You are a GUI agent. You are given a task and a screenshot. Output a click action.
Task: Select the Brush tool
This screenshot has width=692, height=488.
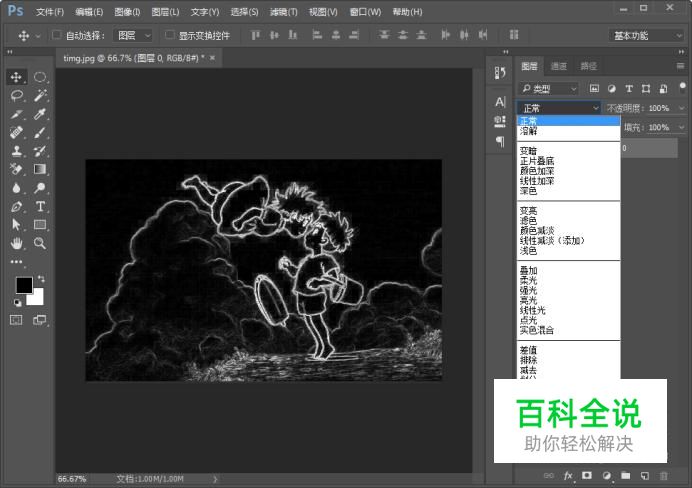pos(40,132)
